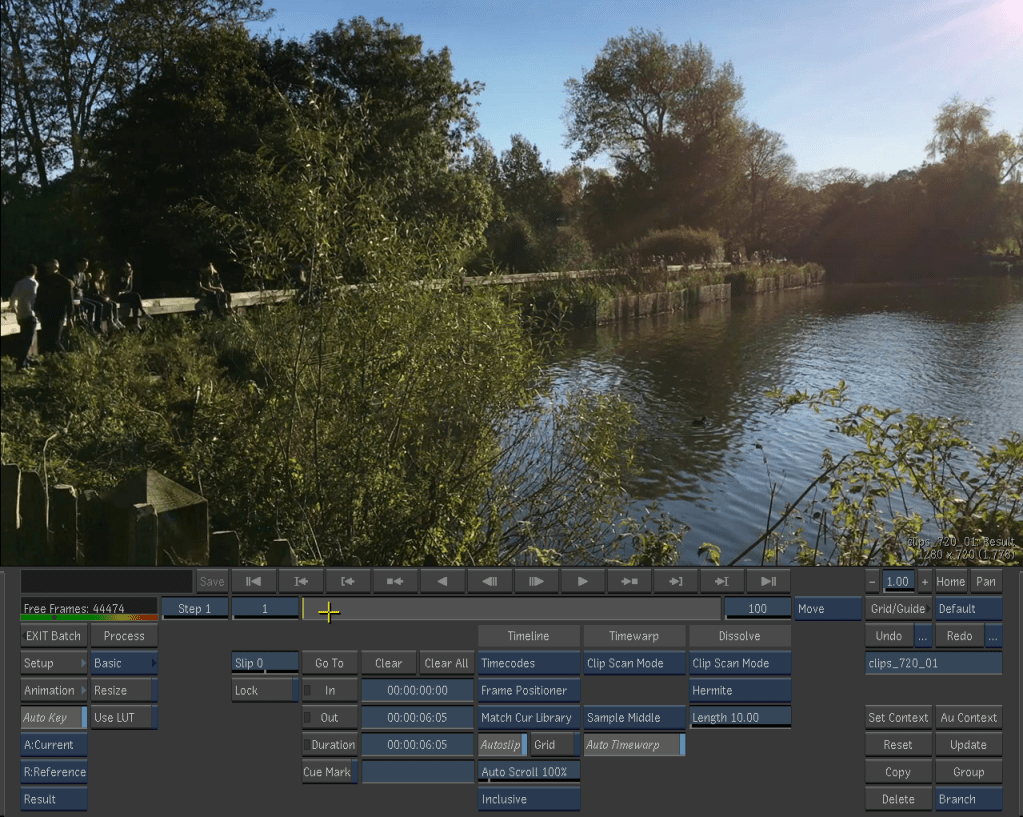Step back one frame
Viewport: 1023px width, 817px height.
tap(488, 581)
